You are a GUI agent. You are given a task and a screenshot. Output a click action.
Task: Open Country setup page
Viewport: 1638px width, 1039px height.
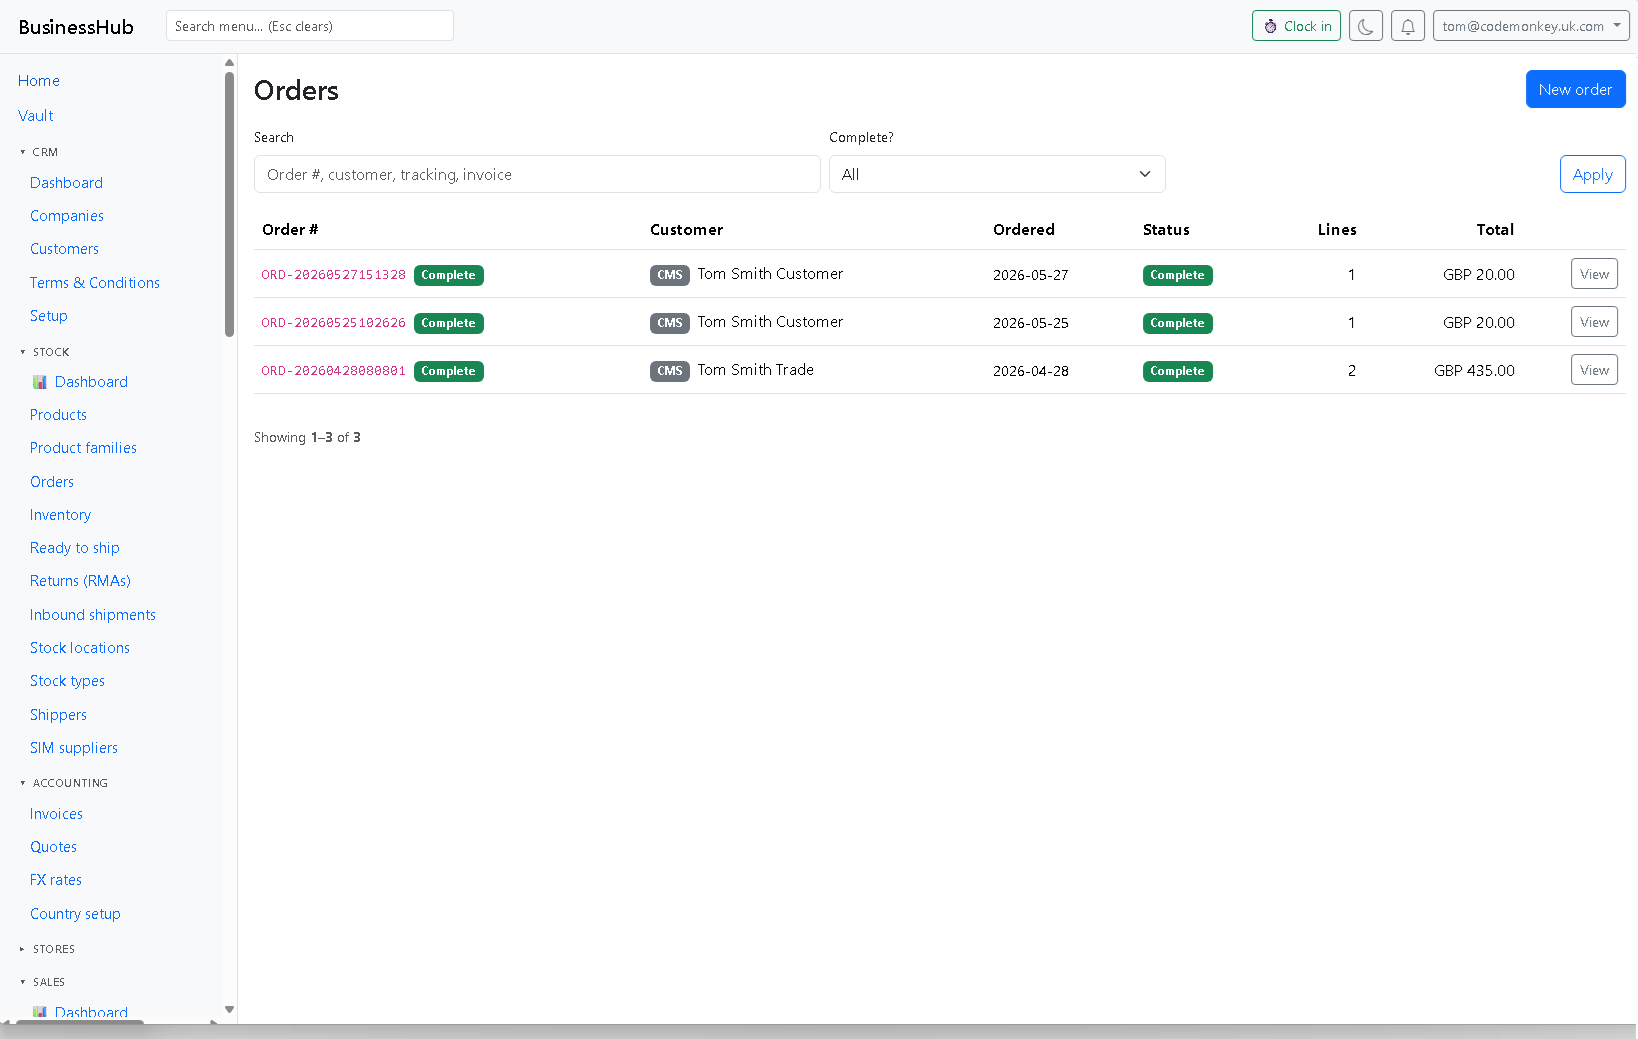(x=75, y=914)
